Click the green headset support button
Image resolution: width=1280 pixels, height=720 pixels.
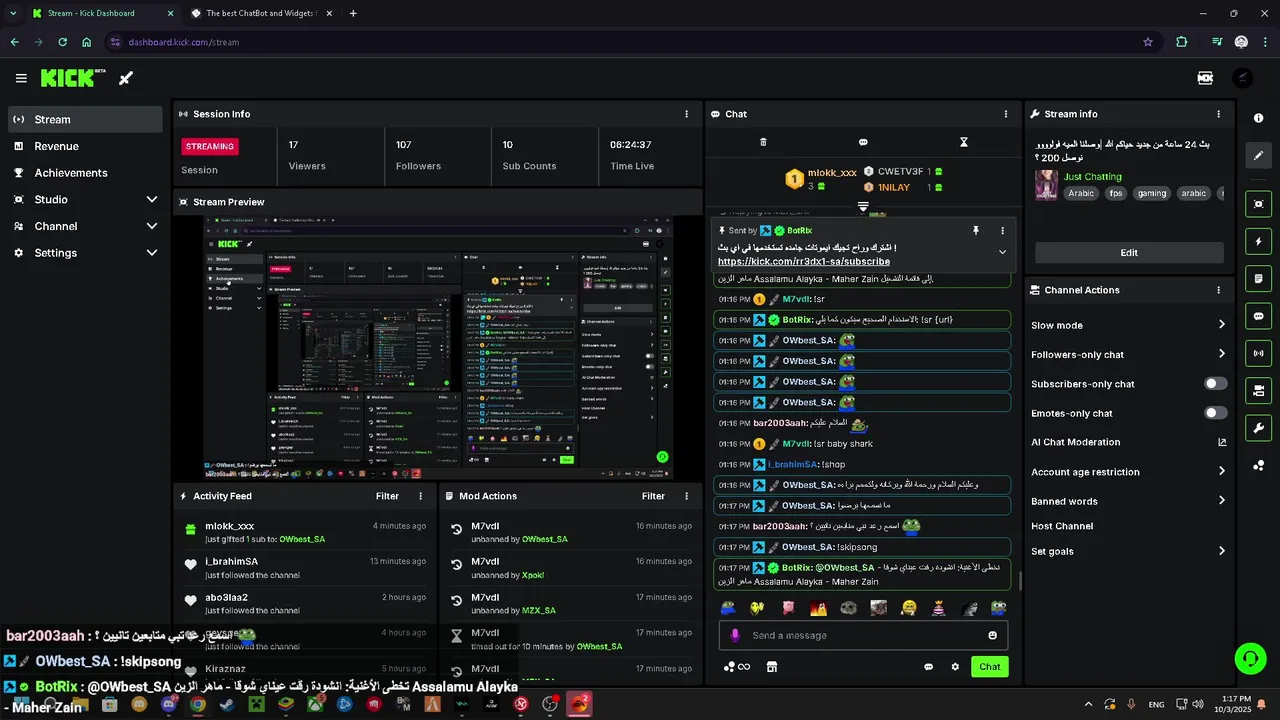click(x=1250, y=658)
